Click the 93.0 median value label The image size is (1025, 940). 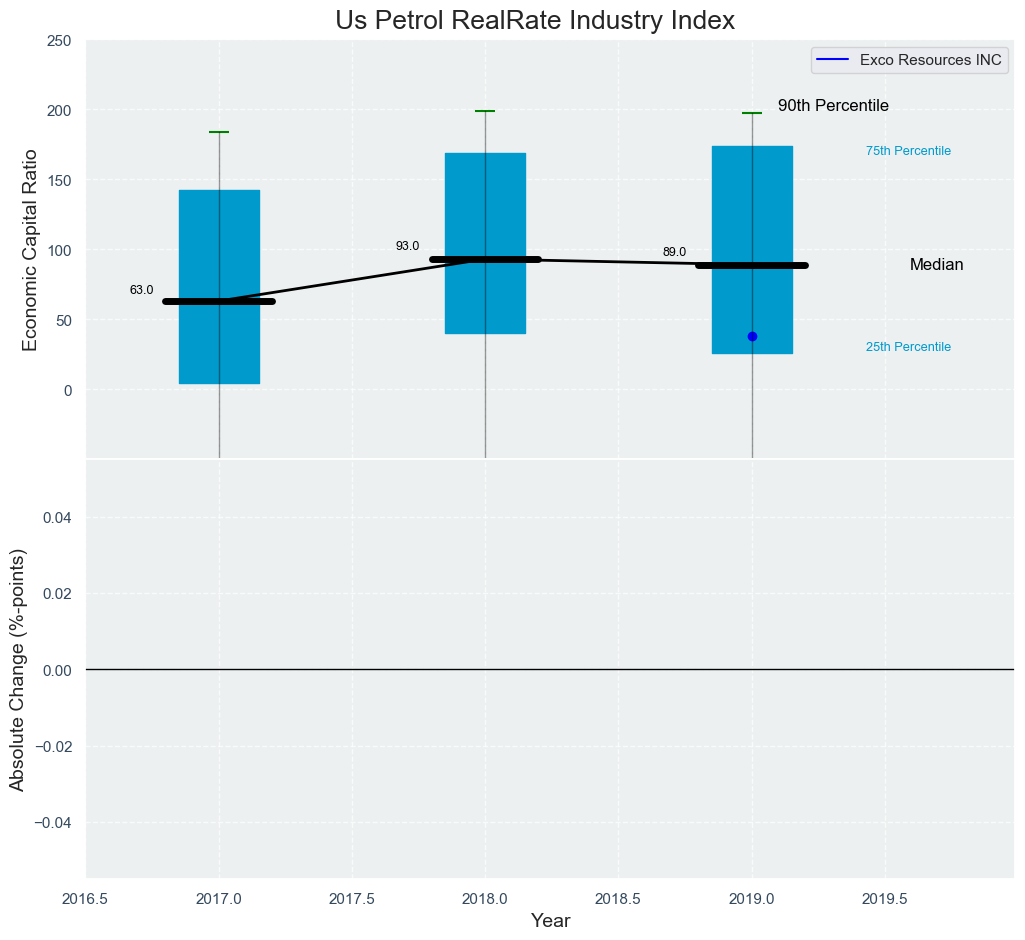coord(407,246)
